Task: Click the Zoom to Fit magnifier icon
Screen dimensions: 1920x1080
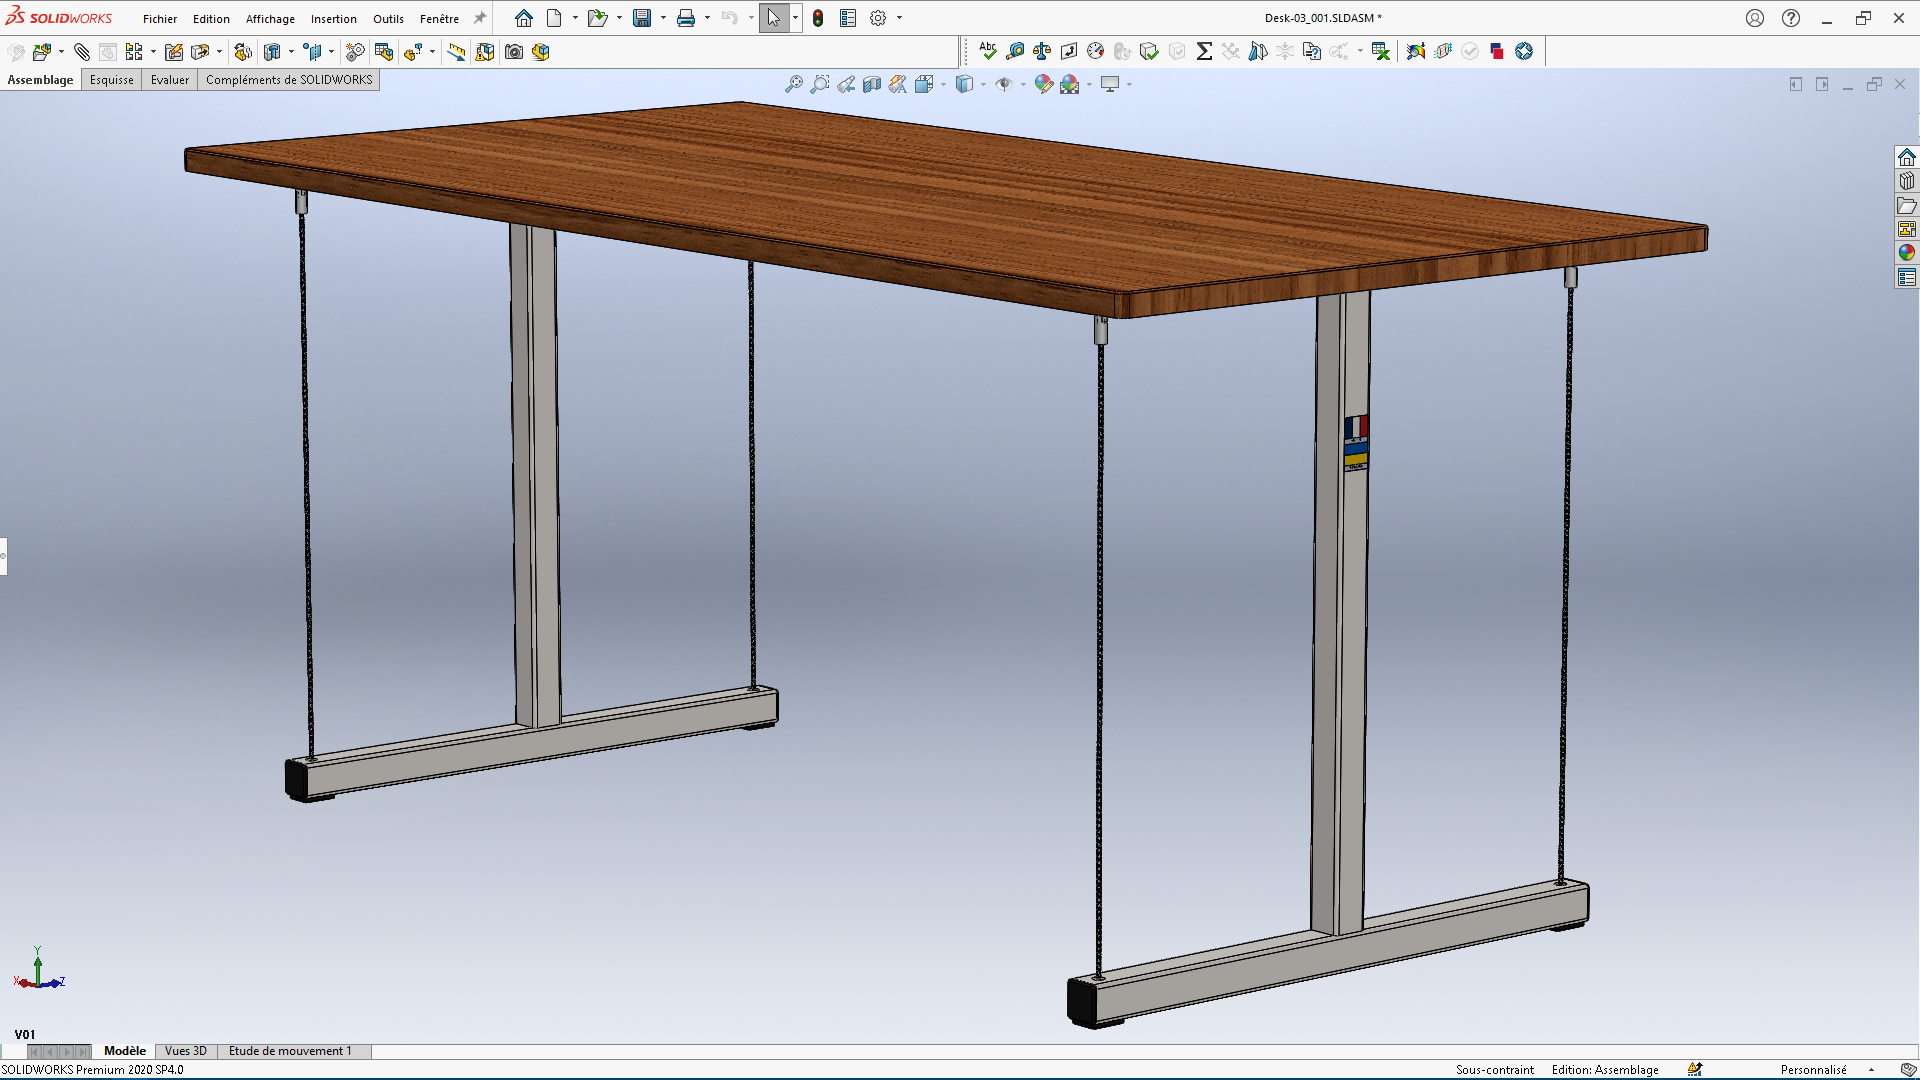Action: 794,85
